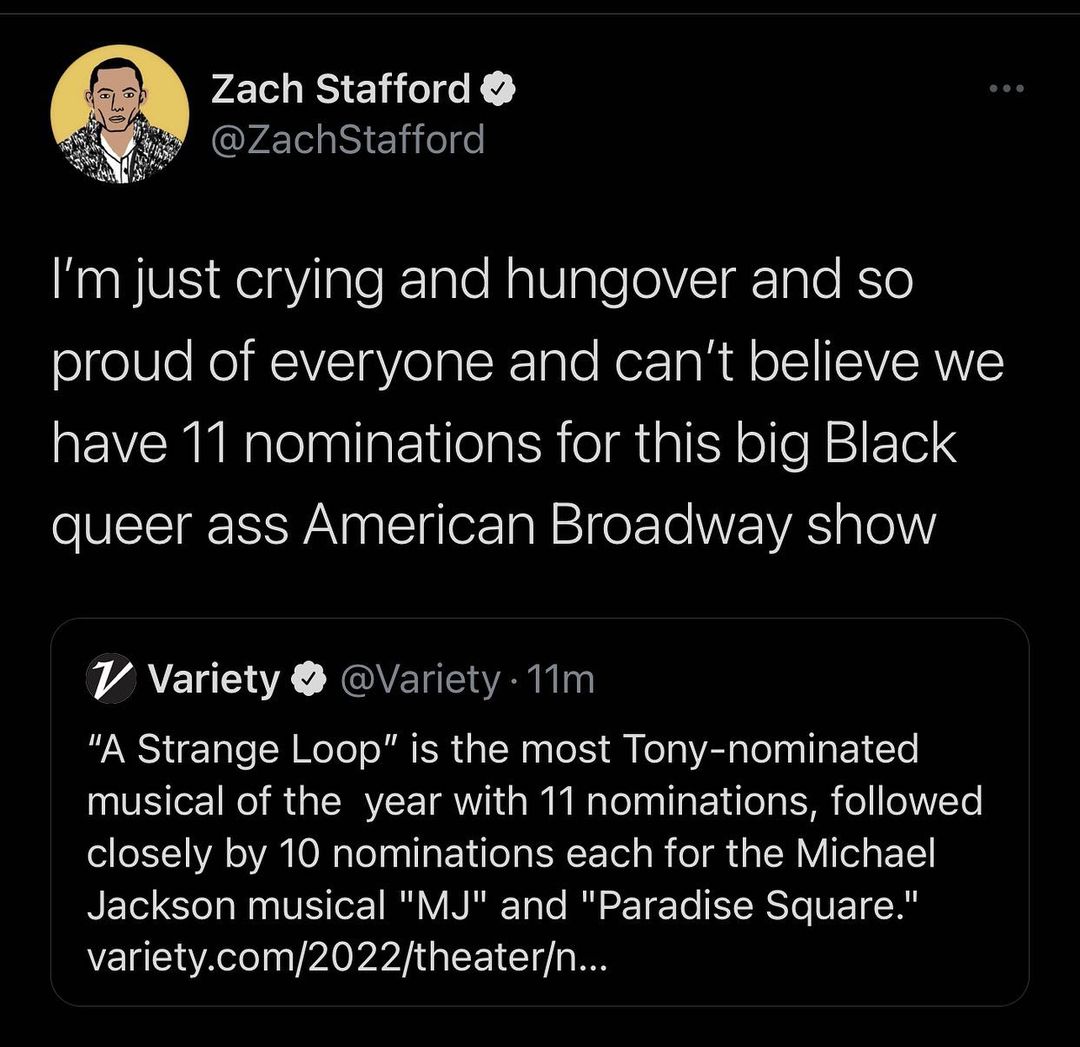Click the Variety logo avatar
Viewport: 1080px width, 1047px height.
pyautogui.click(x=110, y=680)
